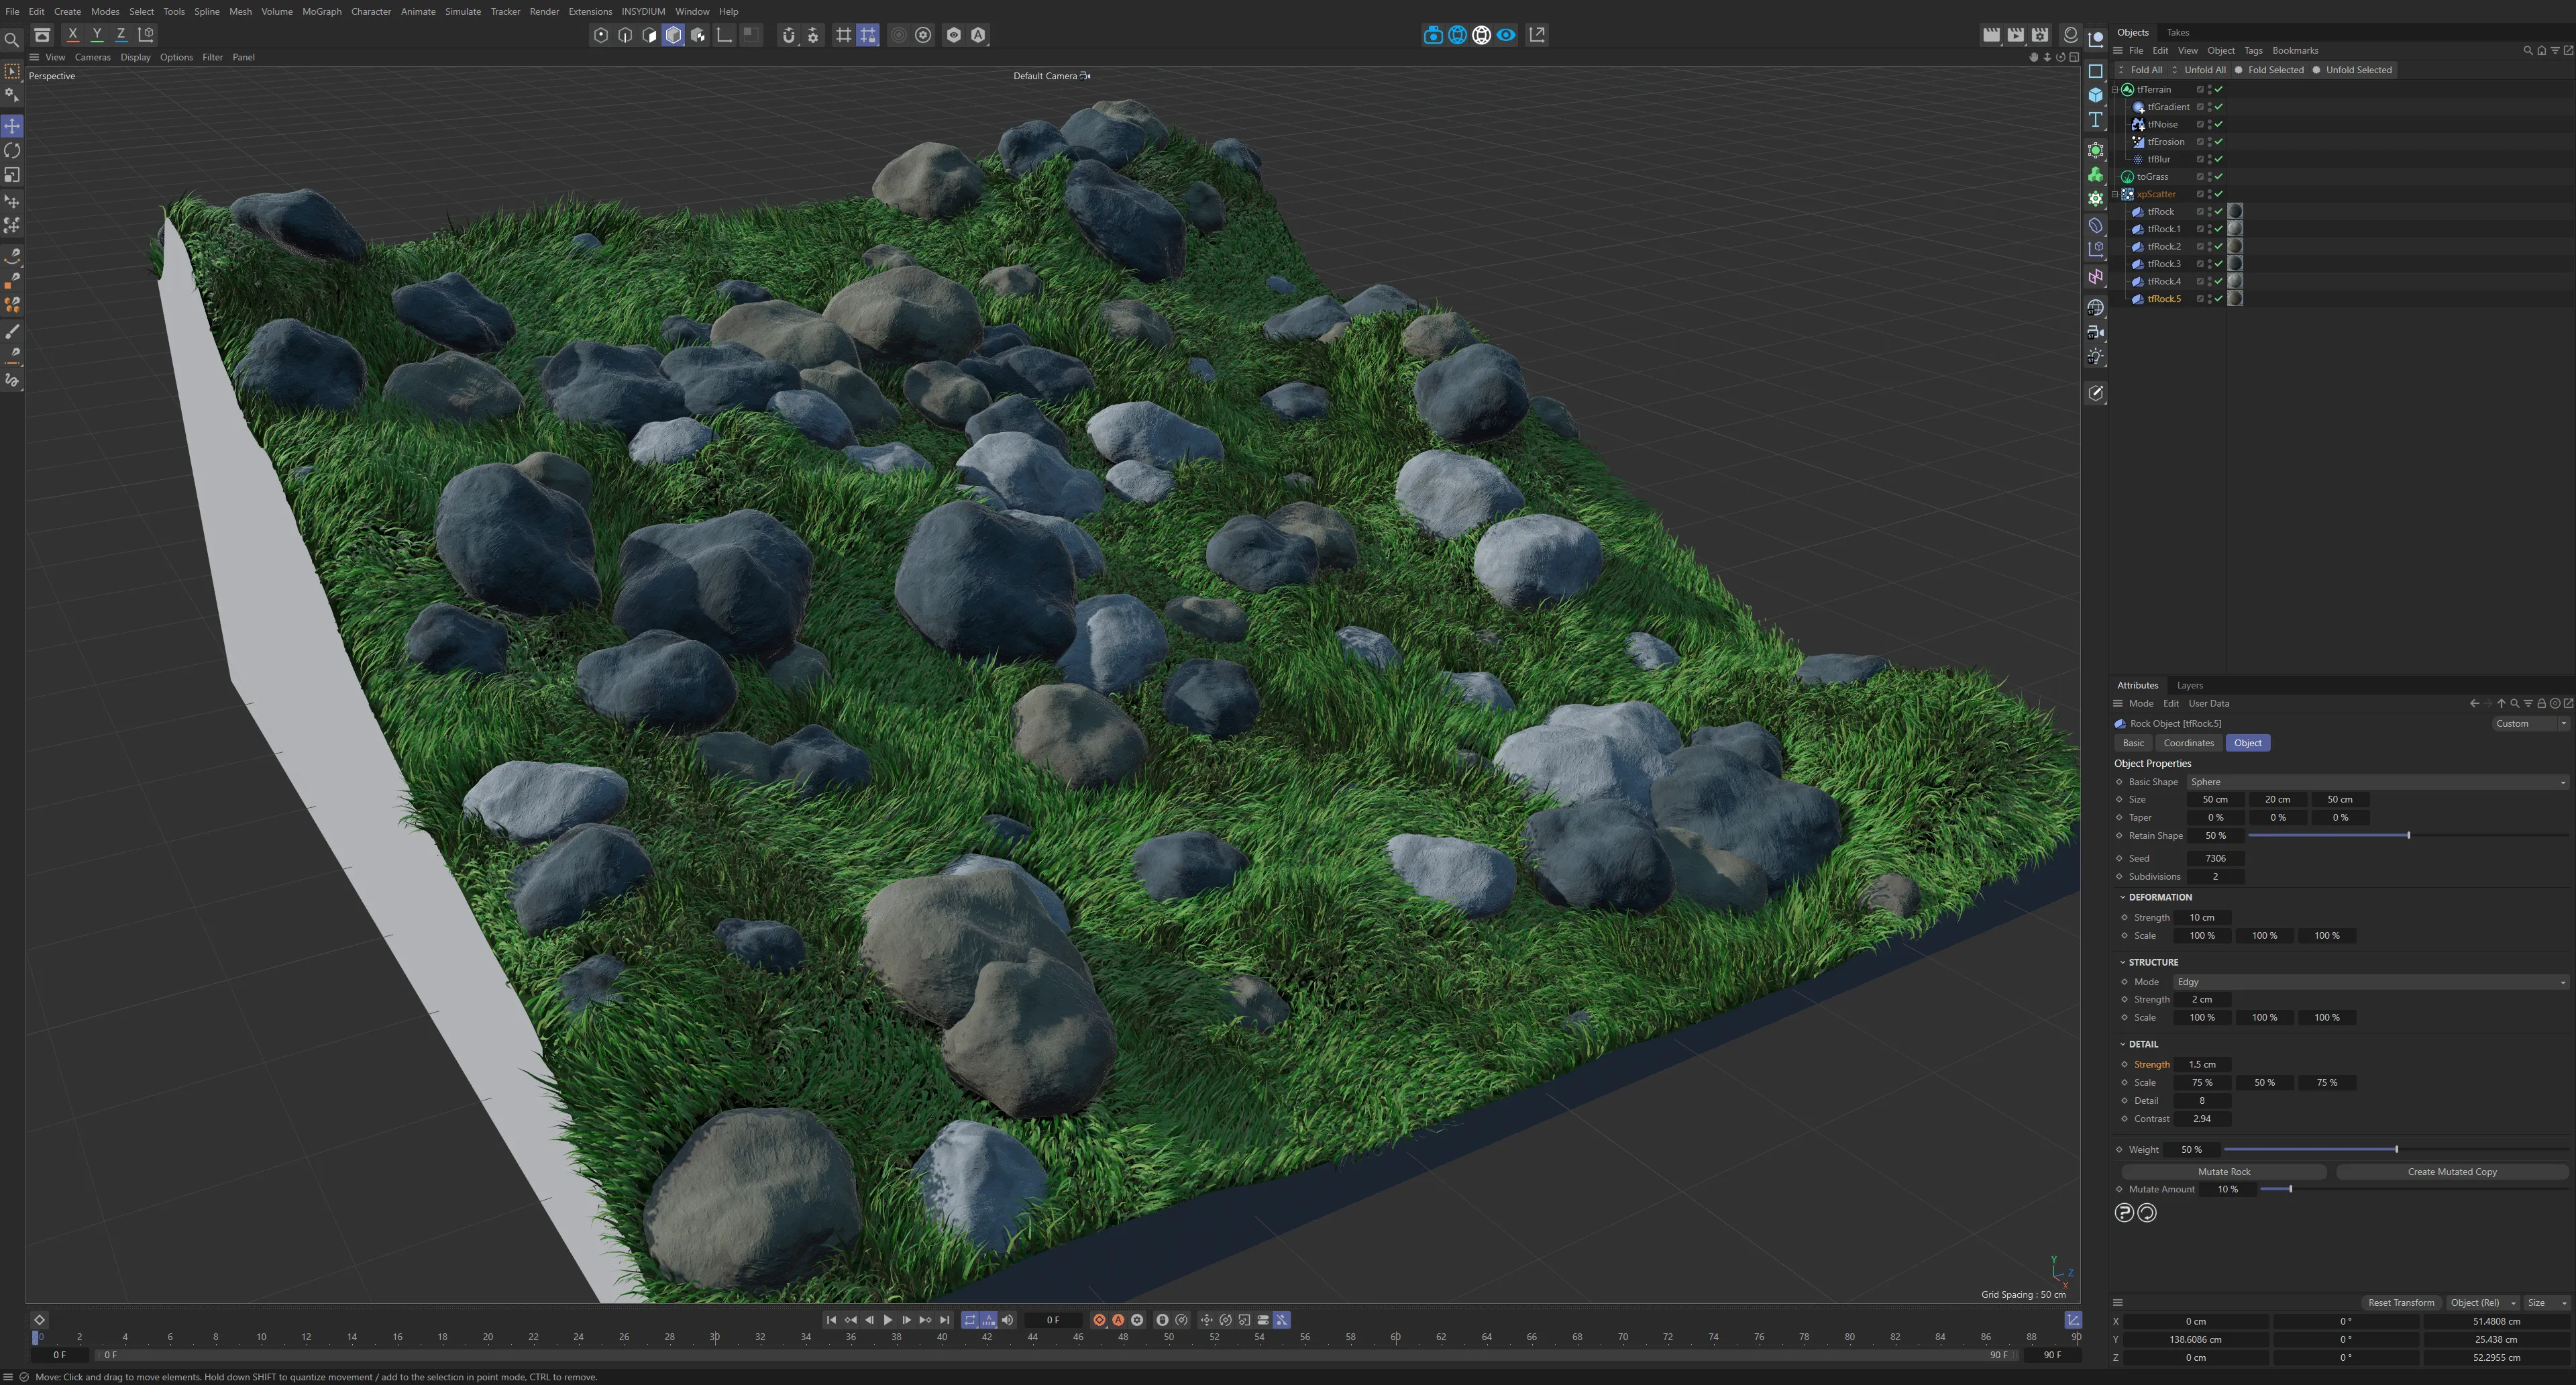The height and width of the screenshot is (1385, 2576).
Task: Click the Go to End playback icon
Action: pos(945,1320)
